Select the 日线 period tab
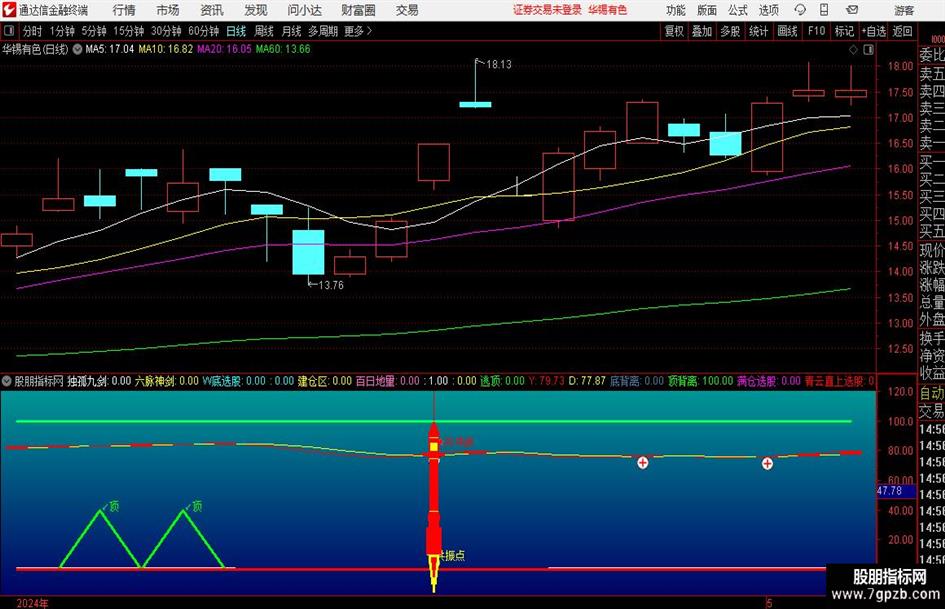 tap(236, 31)
